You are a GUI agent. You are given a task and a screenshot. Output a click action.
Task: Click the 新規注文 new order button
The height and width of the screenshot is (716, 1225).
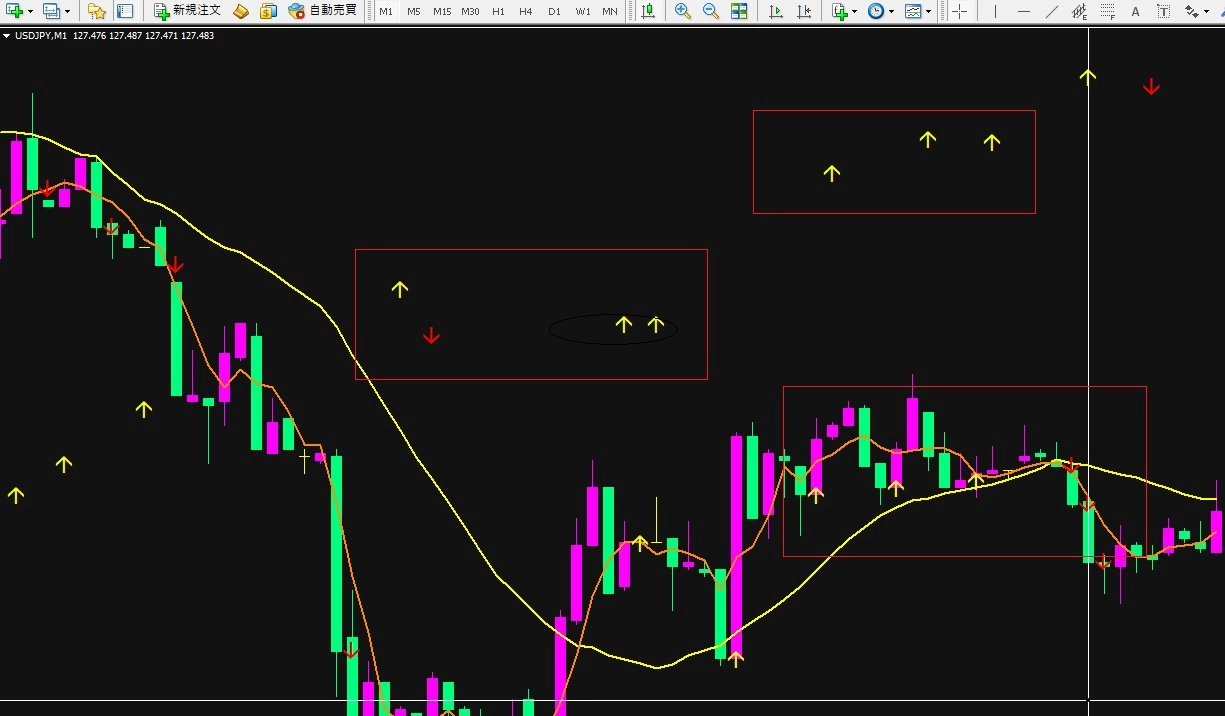(x=187, y=11)
